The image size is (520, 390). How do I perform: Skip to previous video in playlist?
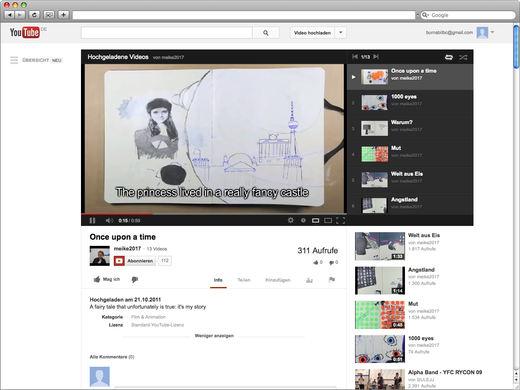click(x=355, y=57)
